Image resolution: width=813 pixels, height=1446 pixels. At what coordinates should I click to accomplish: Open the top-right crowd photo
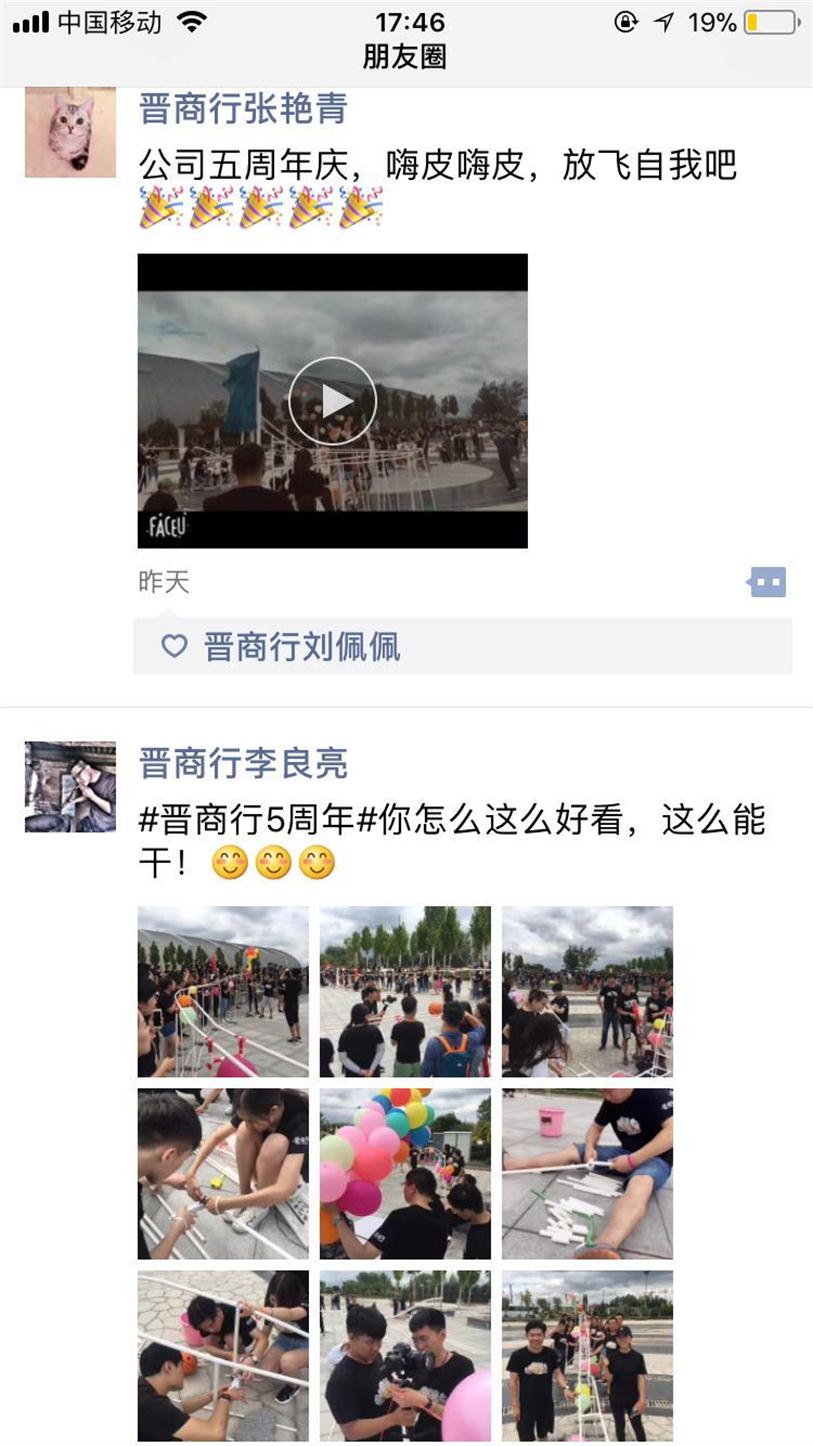587,991
